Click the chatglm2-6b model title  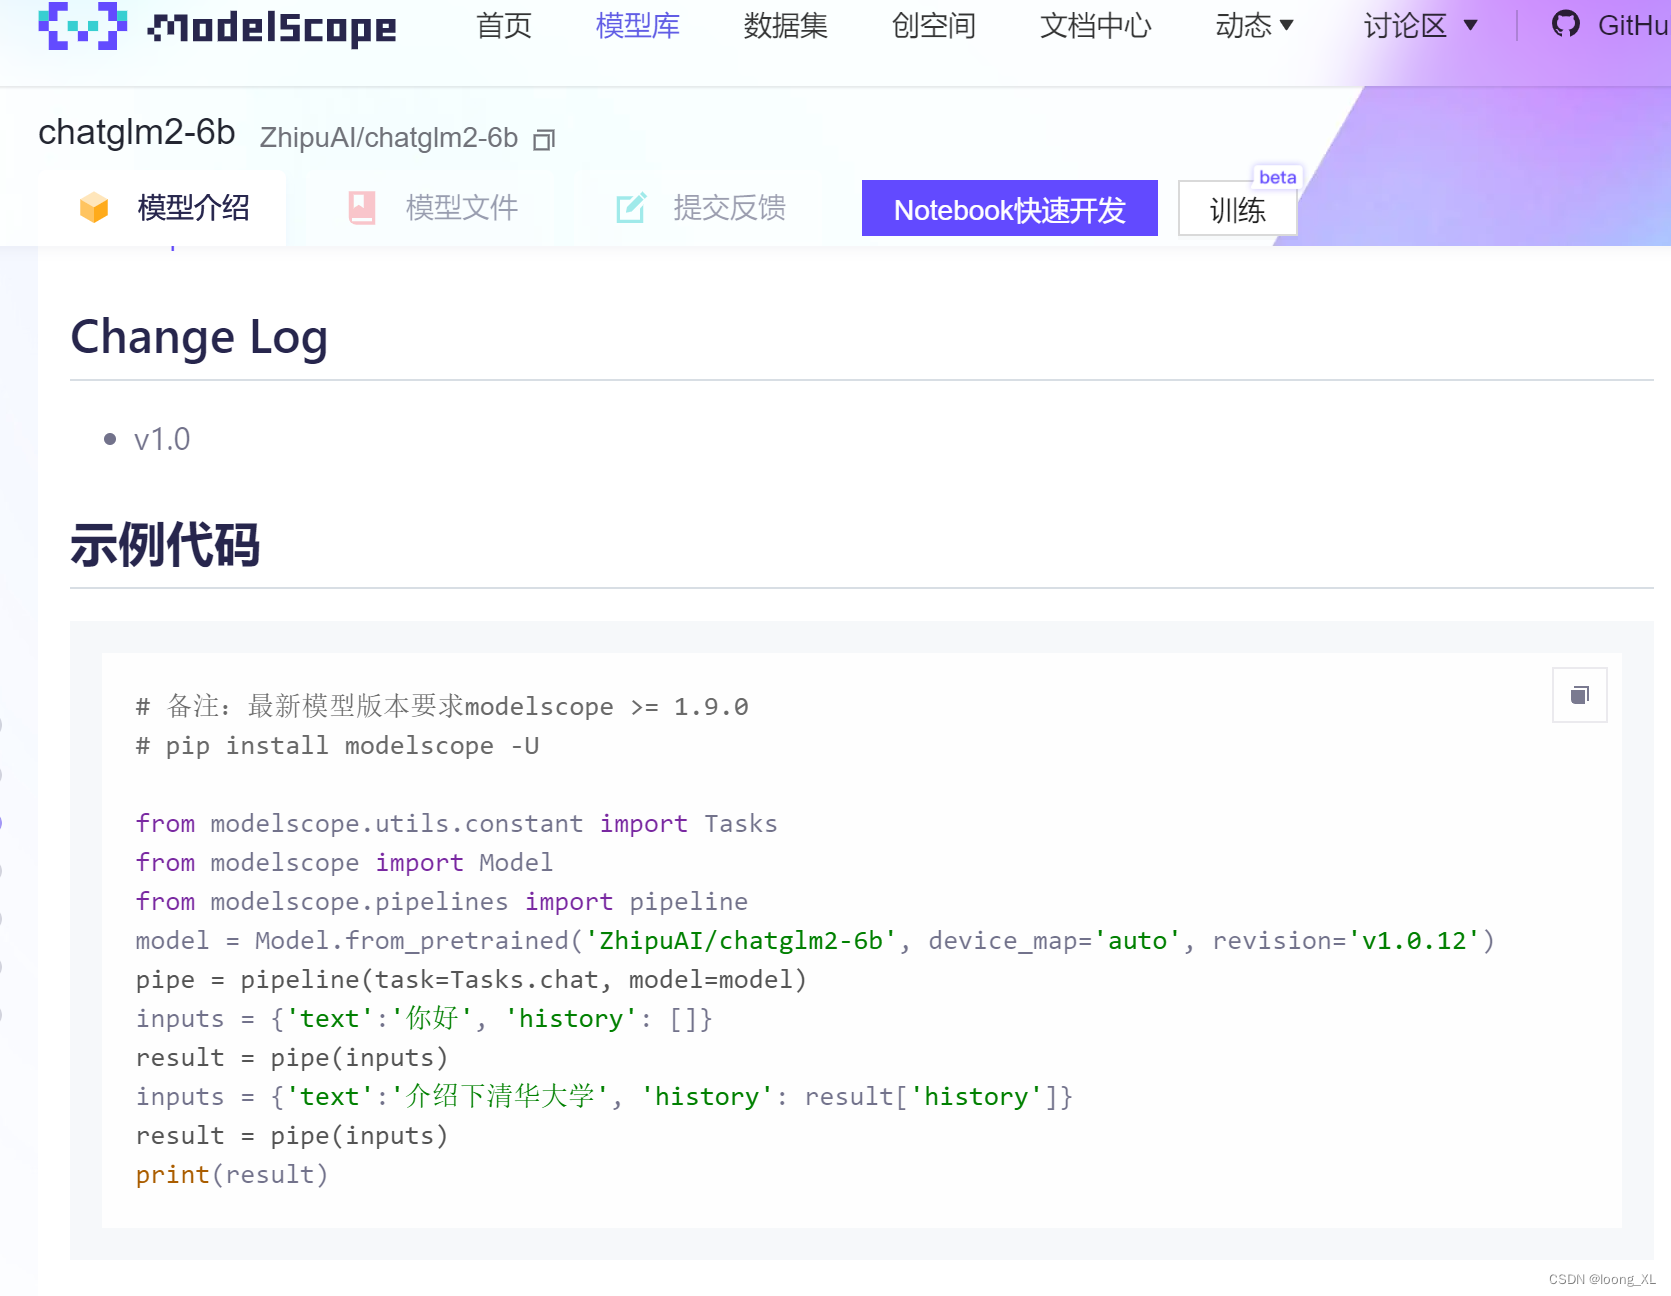pos(136,132)
